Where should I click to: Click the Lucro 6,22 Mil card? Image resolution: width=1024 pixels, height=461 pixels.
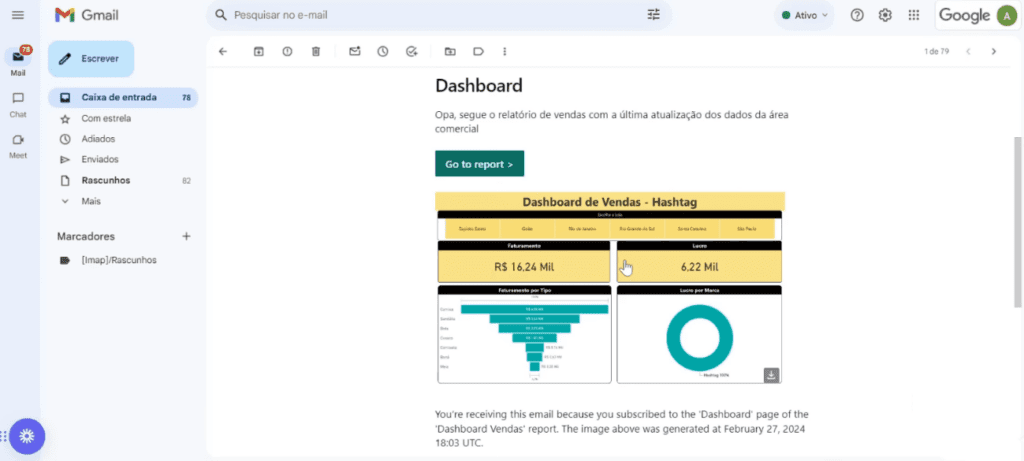pyautogui.click(x=699, y=261)
